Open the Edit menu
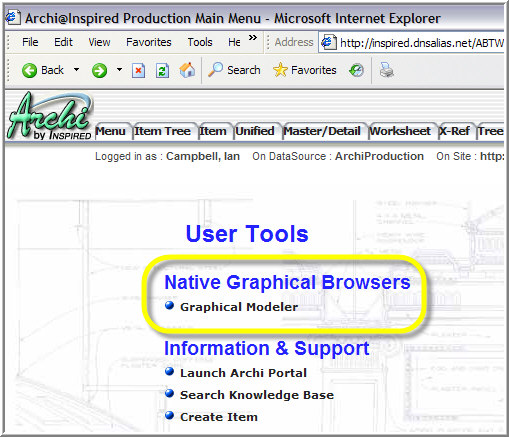509x437 pixels. pos(63,42)
